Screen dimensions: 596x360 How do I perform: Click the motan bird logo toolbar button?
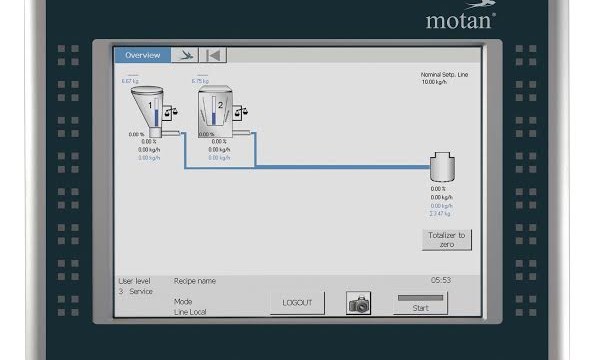pos(185,55)
